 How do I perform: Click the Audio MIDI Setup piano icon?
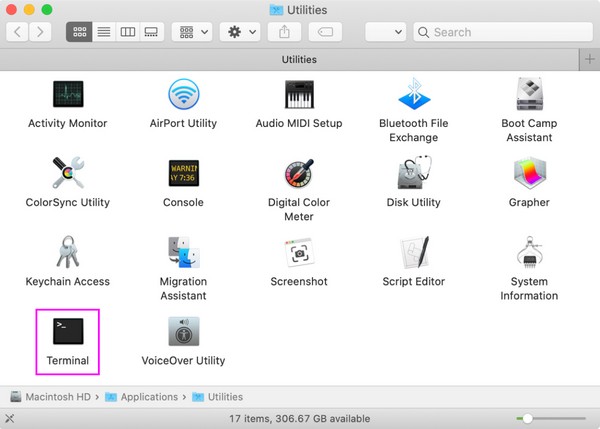click(x=299, y=94)
